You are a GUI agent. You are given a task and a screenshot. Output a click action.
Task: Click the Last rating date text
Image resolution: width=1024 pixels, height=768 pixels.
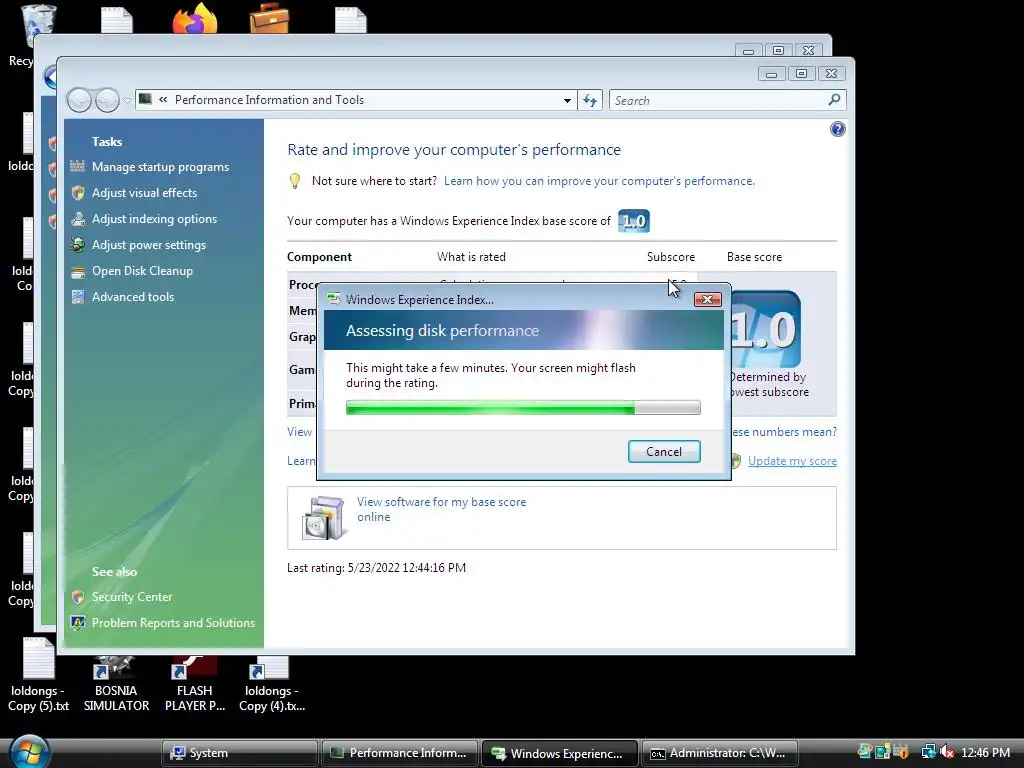pos(376,568)
